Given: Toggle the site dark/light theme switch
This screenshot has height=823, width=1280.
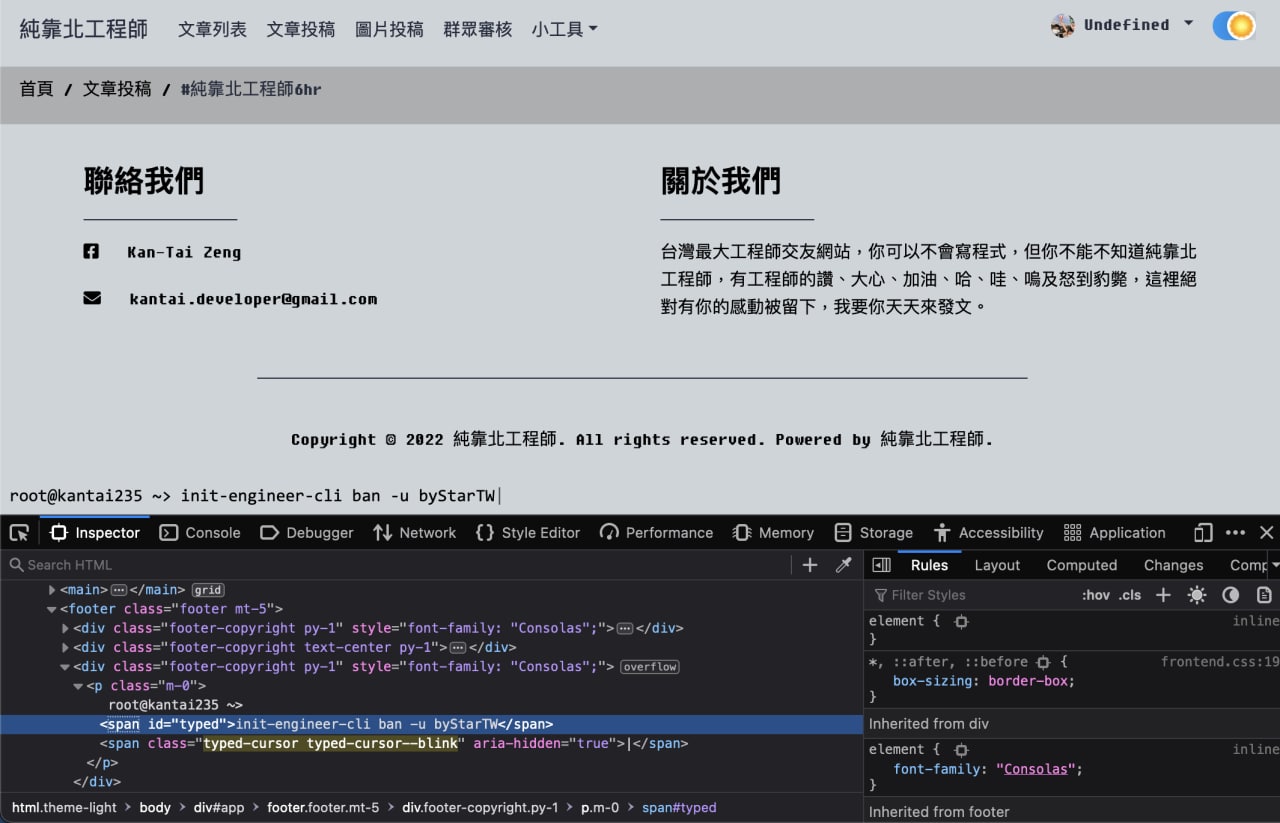Looking at the screenshot, I should click(1234, 26).
